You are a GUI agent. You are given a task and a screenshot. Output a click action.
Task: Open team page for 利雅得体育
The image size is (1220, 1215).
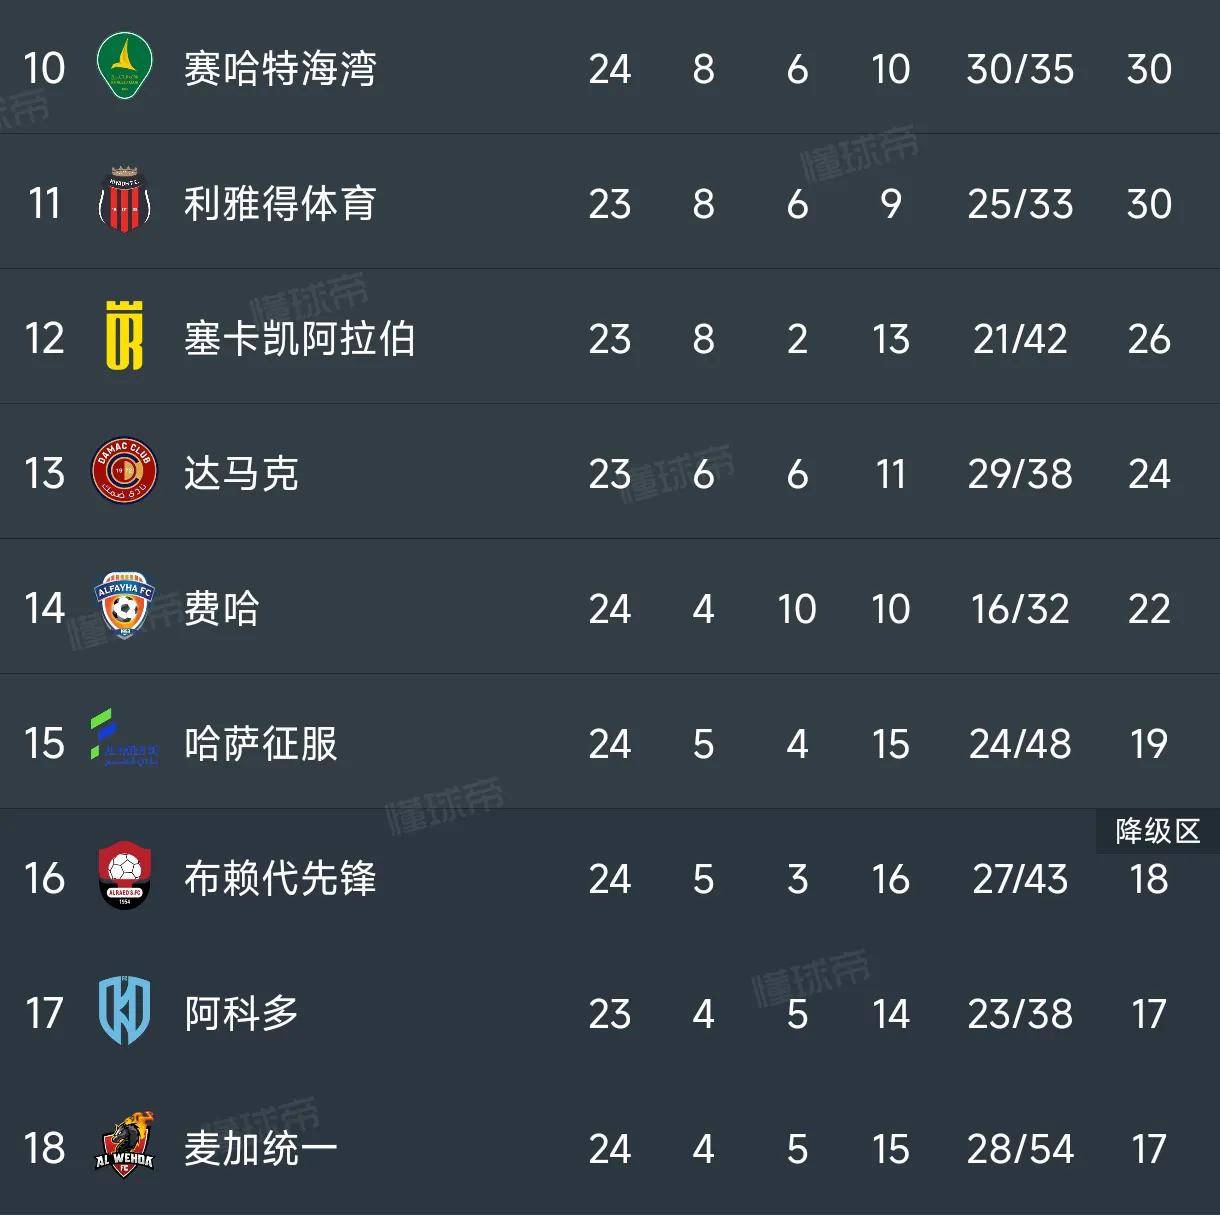280,204
